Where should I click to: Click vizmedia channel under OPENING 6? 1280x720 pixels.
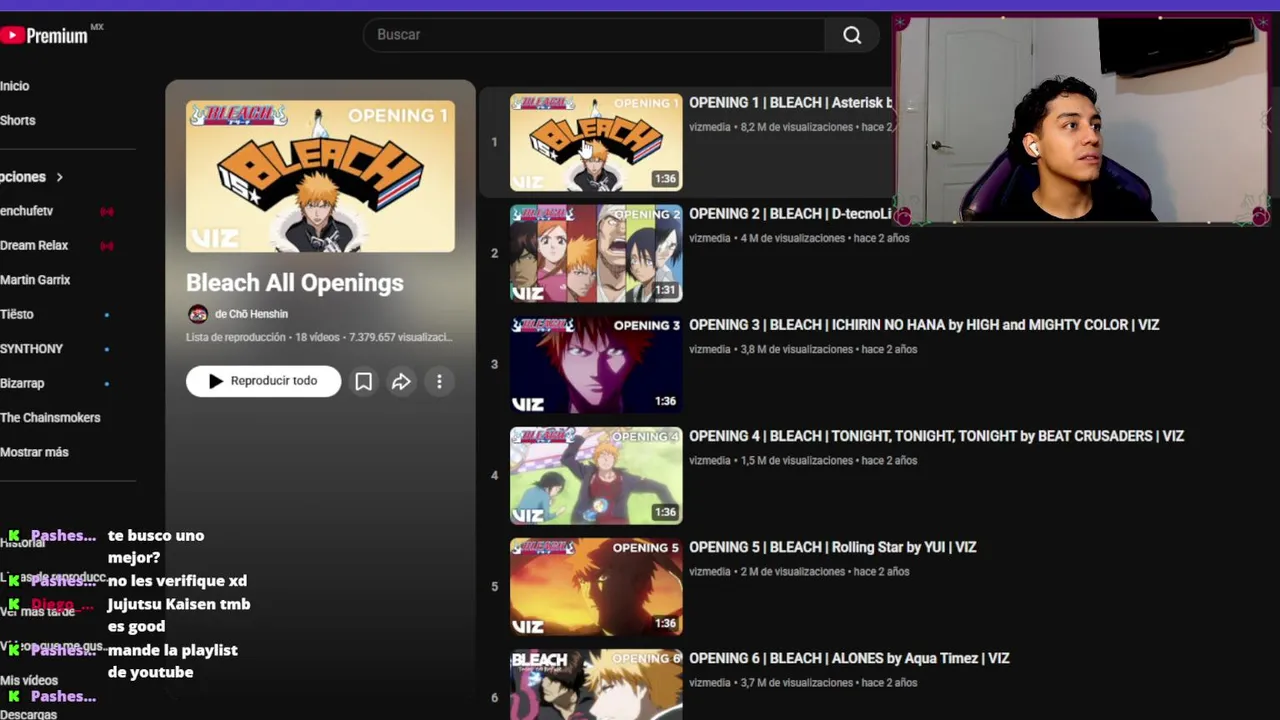pos(709,683)
